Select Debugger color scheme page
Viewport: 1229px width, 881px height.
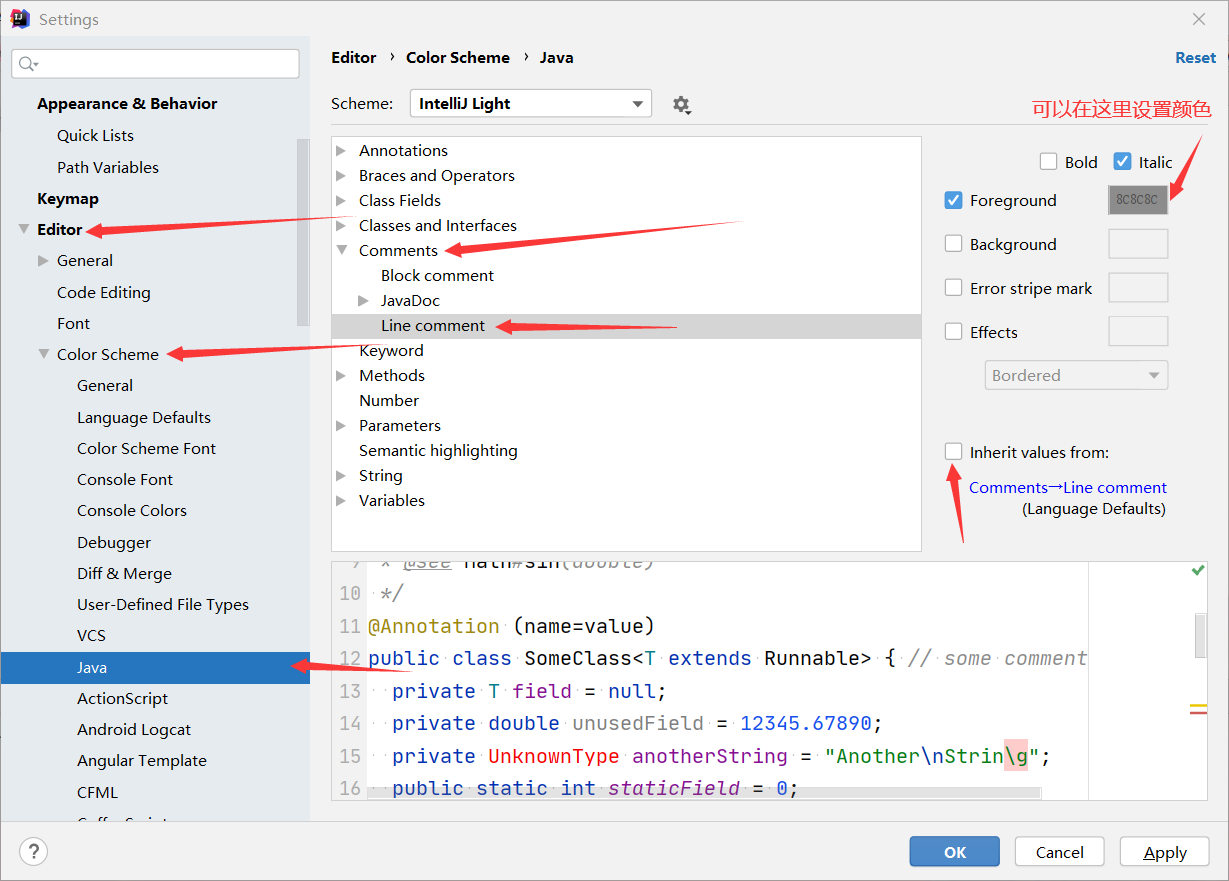click(x=114, y=542)
